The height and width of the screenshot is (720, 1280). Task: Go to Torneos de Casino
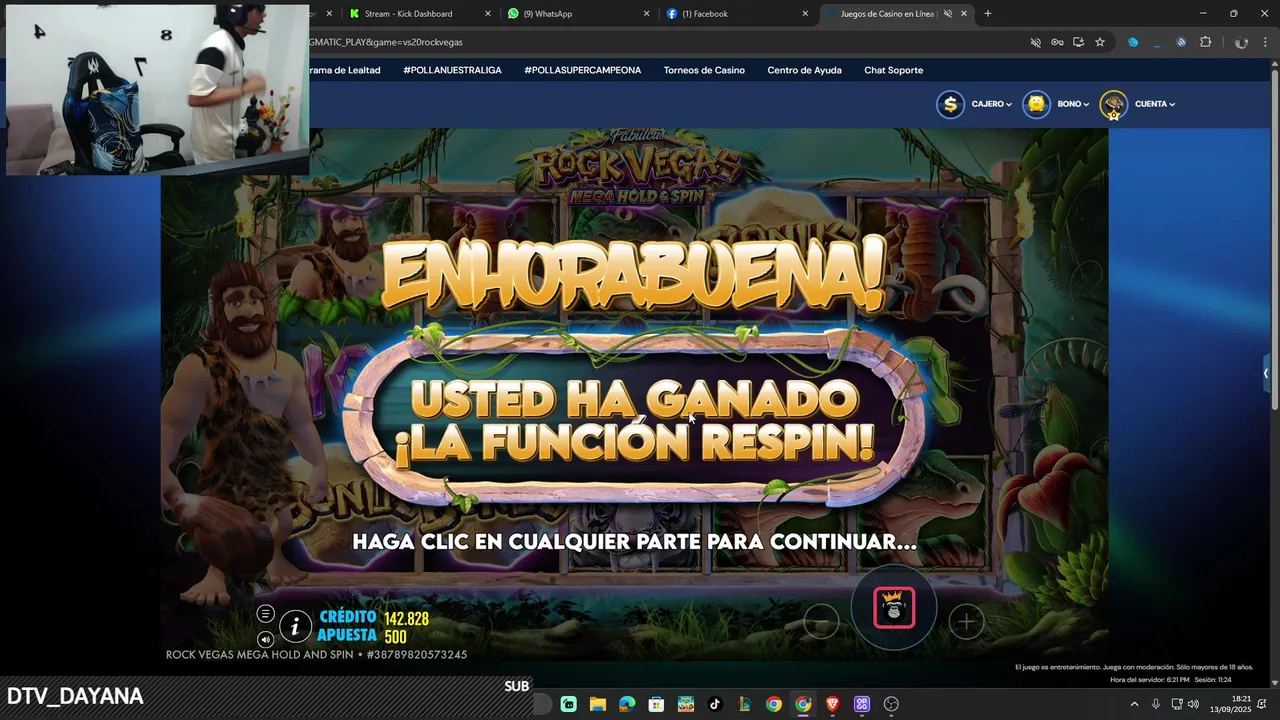coord(704,70)
